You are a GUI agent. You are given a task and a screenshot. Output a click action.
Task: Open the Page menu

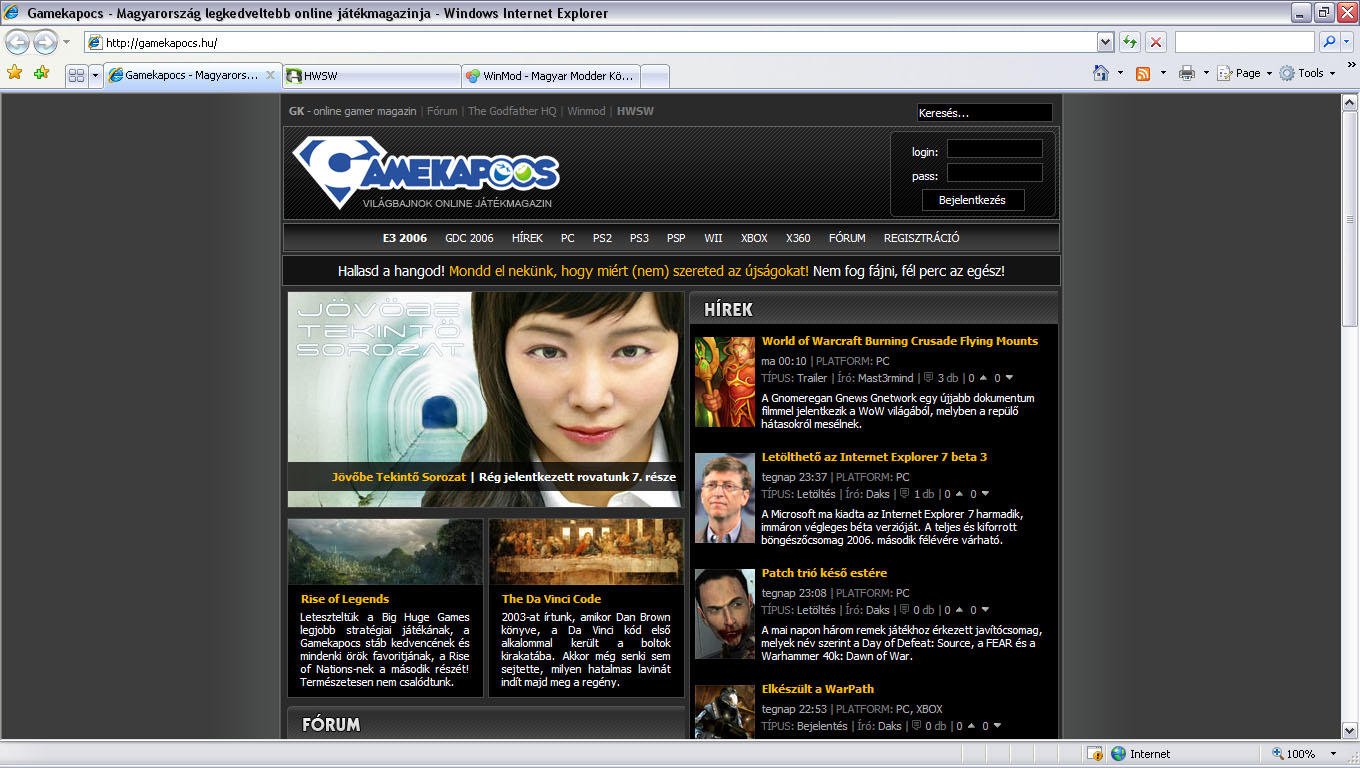coord(1245,73)
